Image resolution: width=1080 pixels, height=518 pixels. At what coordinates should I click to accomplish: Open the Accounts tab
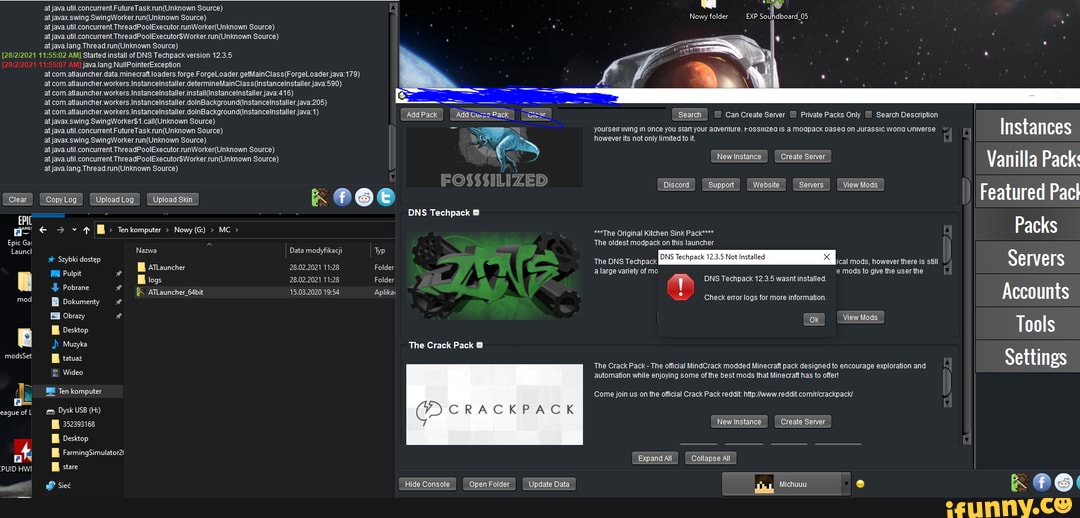click(1035, 291)
